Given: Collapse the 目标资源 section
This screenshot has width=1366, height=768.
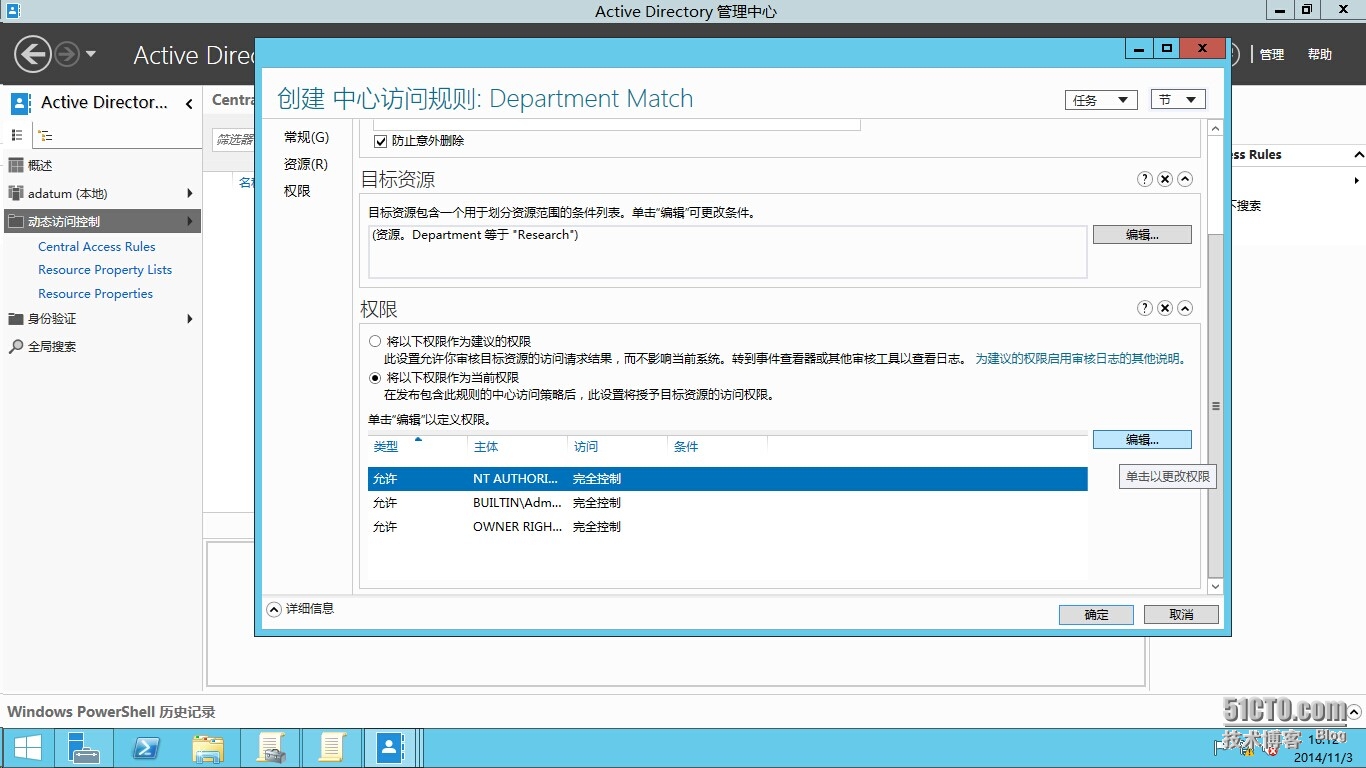Looking at the screenshot, I should [x=1185, y=179].
